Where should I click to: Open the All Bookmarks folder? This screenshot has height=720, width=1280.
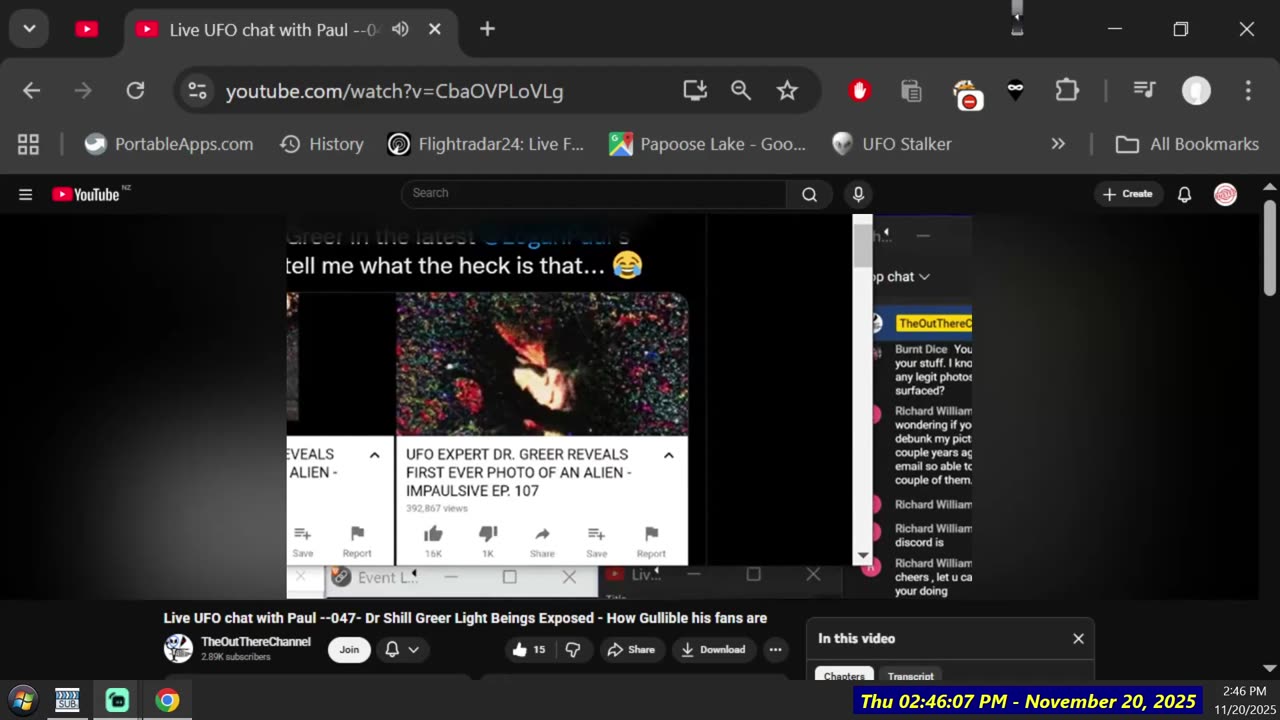tap(1186, 144)
